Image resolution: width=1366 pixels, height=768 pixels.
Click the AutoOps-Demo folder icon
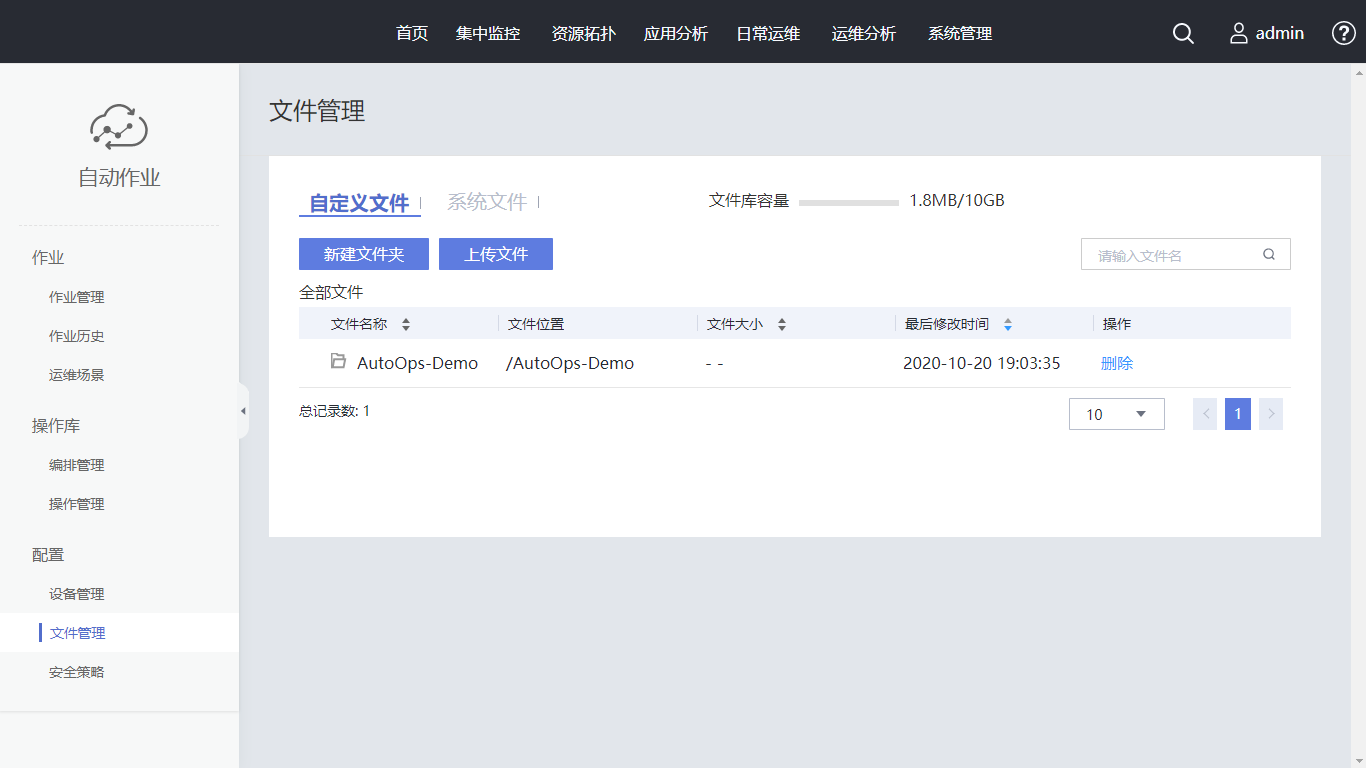pyautogui.click(x=338, y=361)
